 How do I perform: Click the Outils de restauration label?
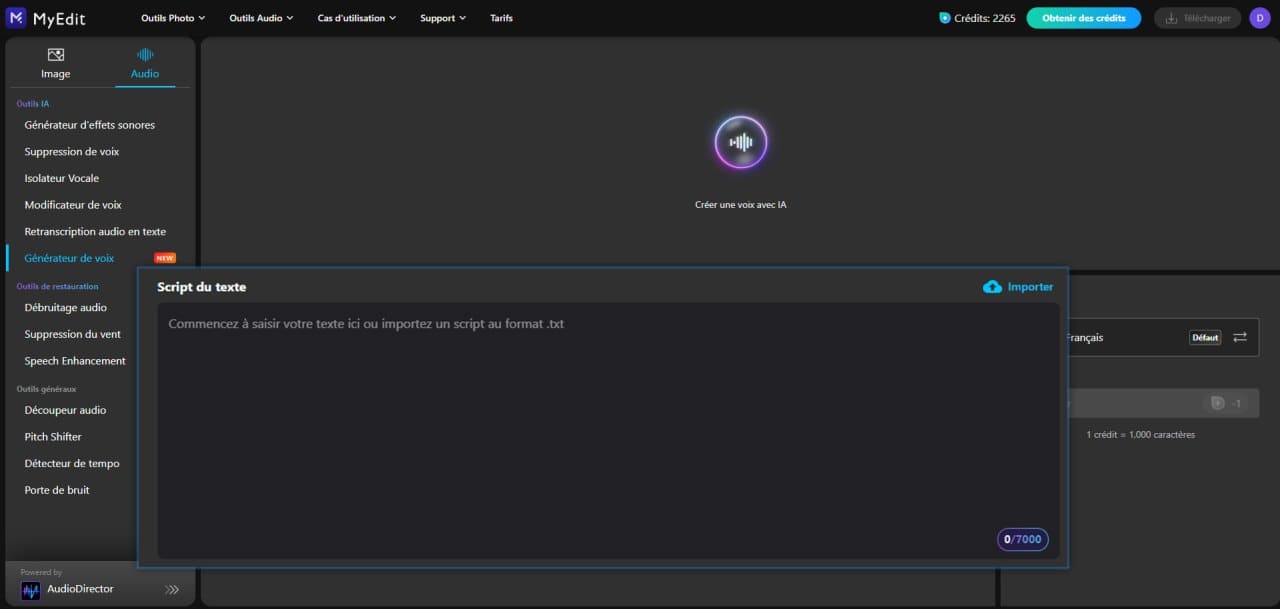[x=57, y=287]
